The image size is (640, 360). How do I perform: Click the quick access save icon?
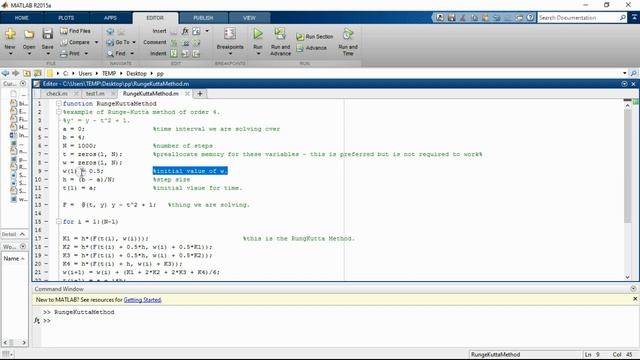click(x=451, y=18)
